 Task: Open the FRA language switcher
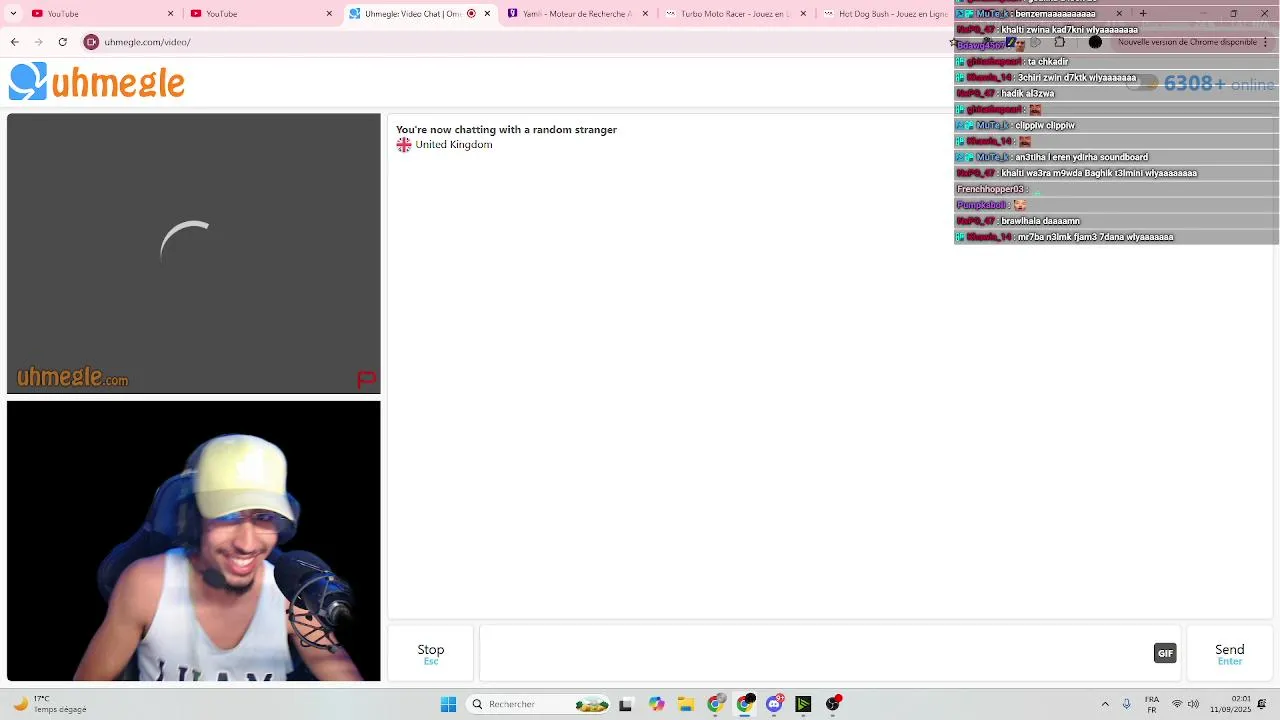click(x=1152, y=704)
